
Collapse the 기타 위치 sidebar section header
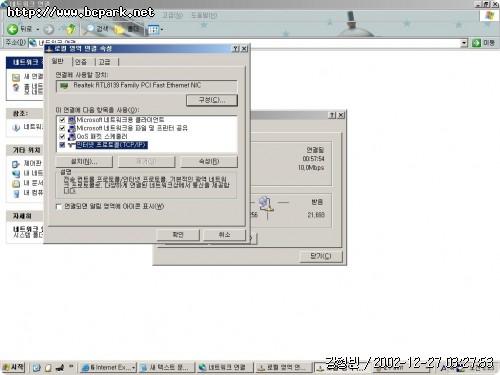[x=25, y=150]
